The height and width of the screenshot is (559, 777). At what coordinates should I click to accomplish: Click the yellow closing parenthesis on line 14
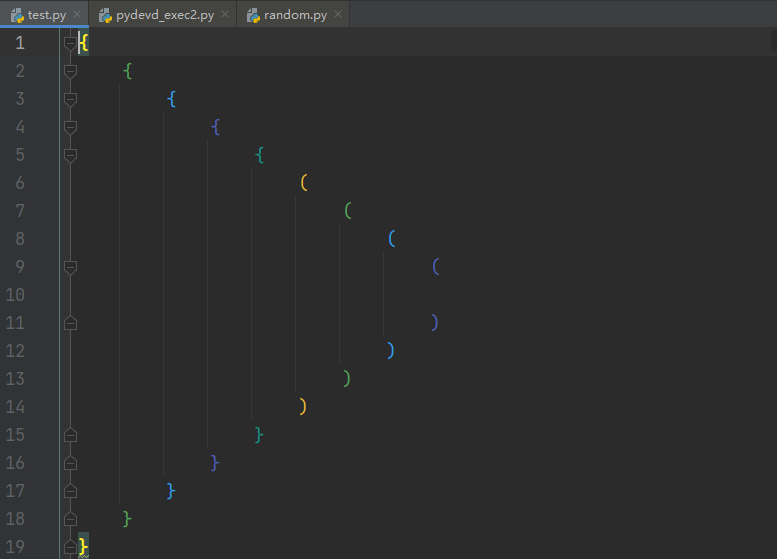(x=303, y=407)
